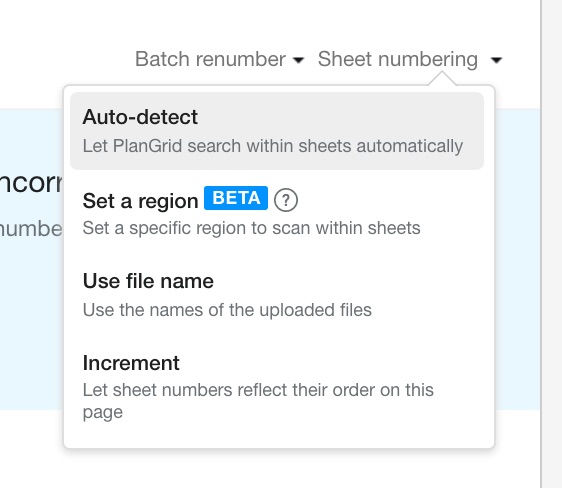This screenshot has width=562, height=488.
Task: Click the vertical scrollbar at right edge
Action: 551,244
